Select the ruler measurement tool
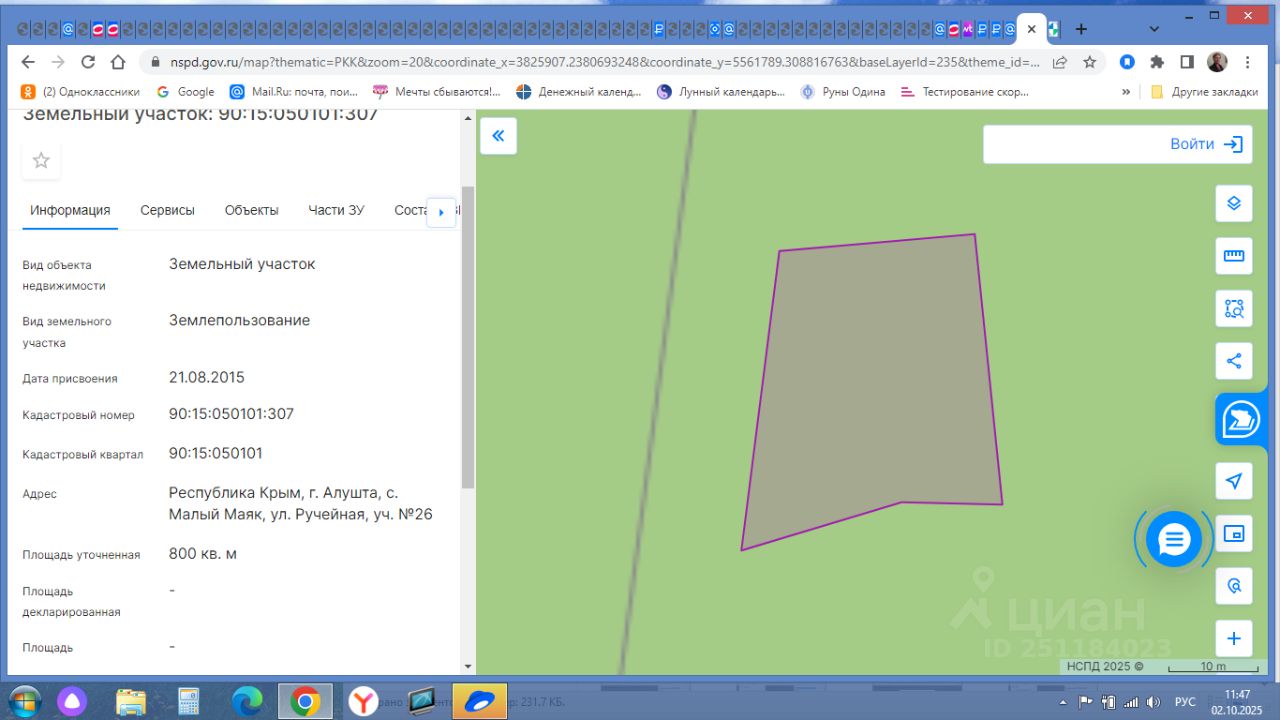The width and height of the screenshot is (1280, 720). (x=1234, y=256)
